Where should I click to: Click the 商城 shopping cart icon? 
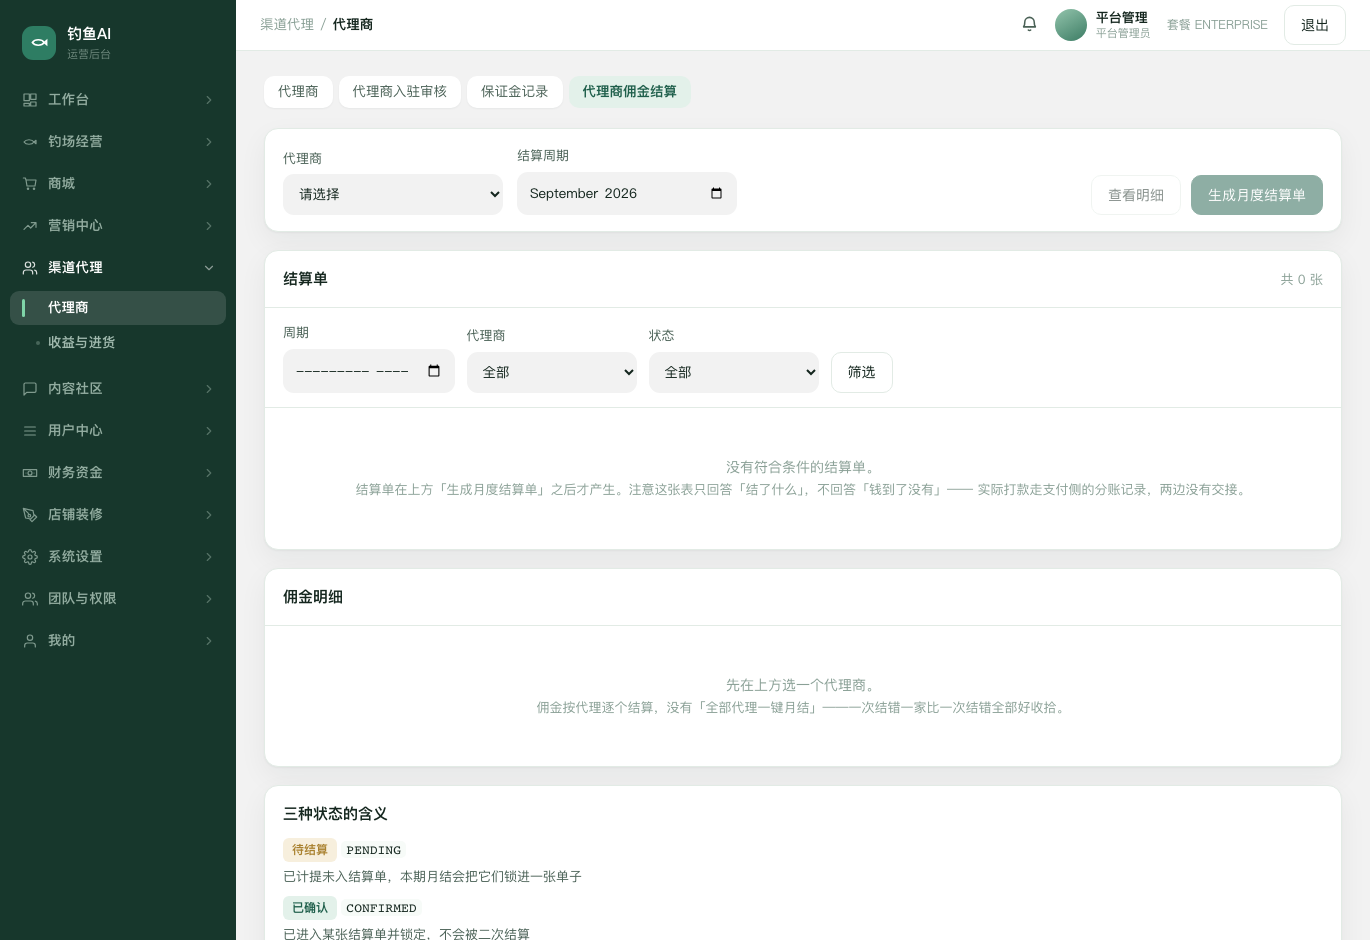[x=30, y=184]
